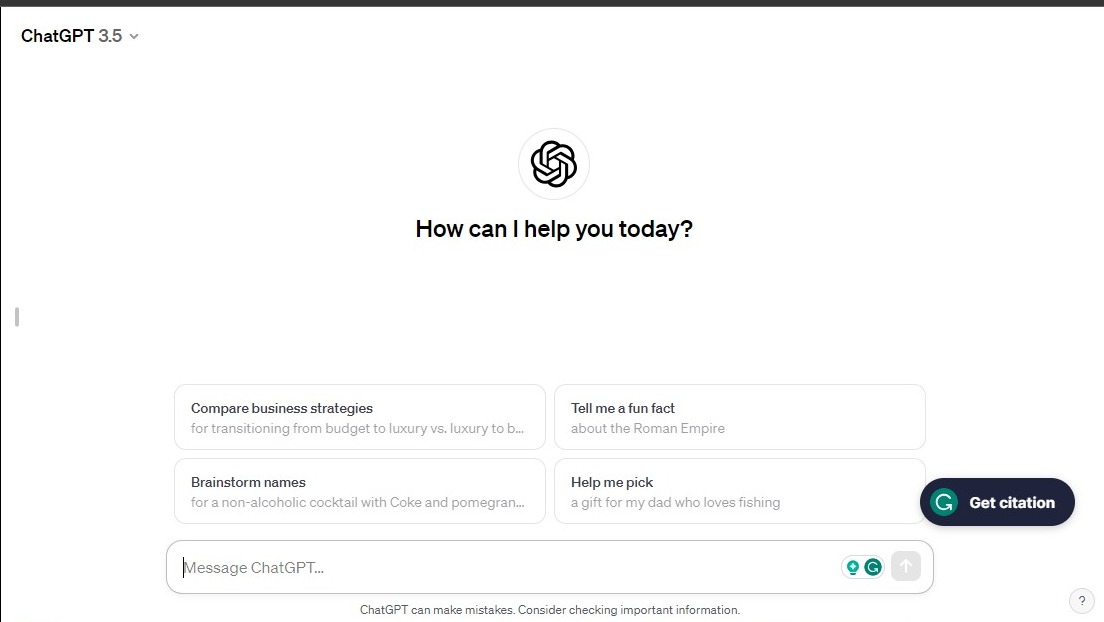Open the question mark help button
Image resolution: width=1104 pixels, height=622 pixels.
tap(1081, 601)
